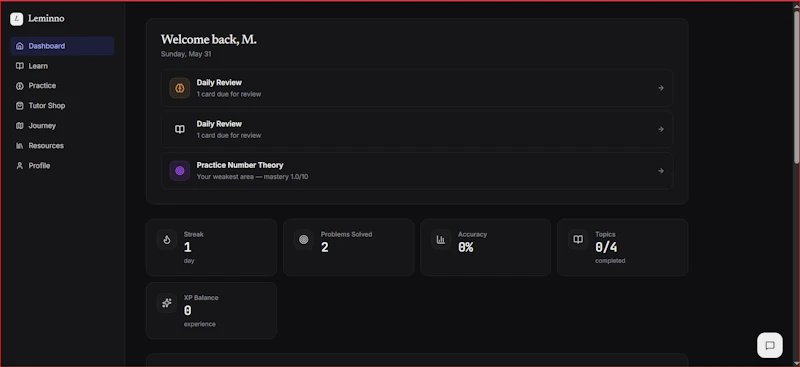Click the Sunday, May 31 date
800x367 pixels.
pyautogui.click(x=186, y=54)
